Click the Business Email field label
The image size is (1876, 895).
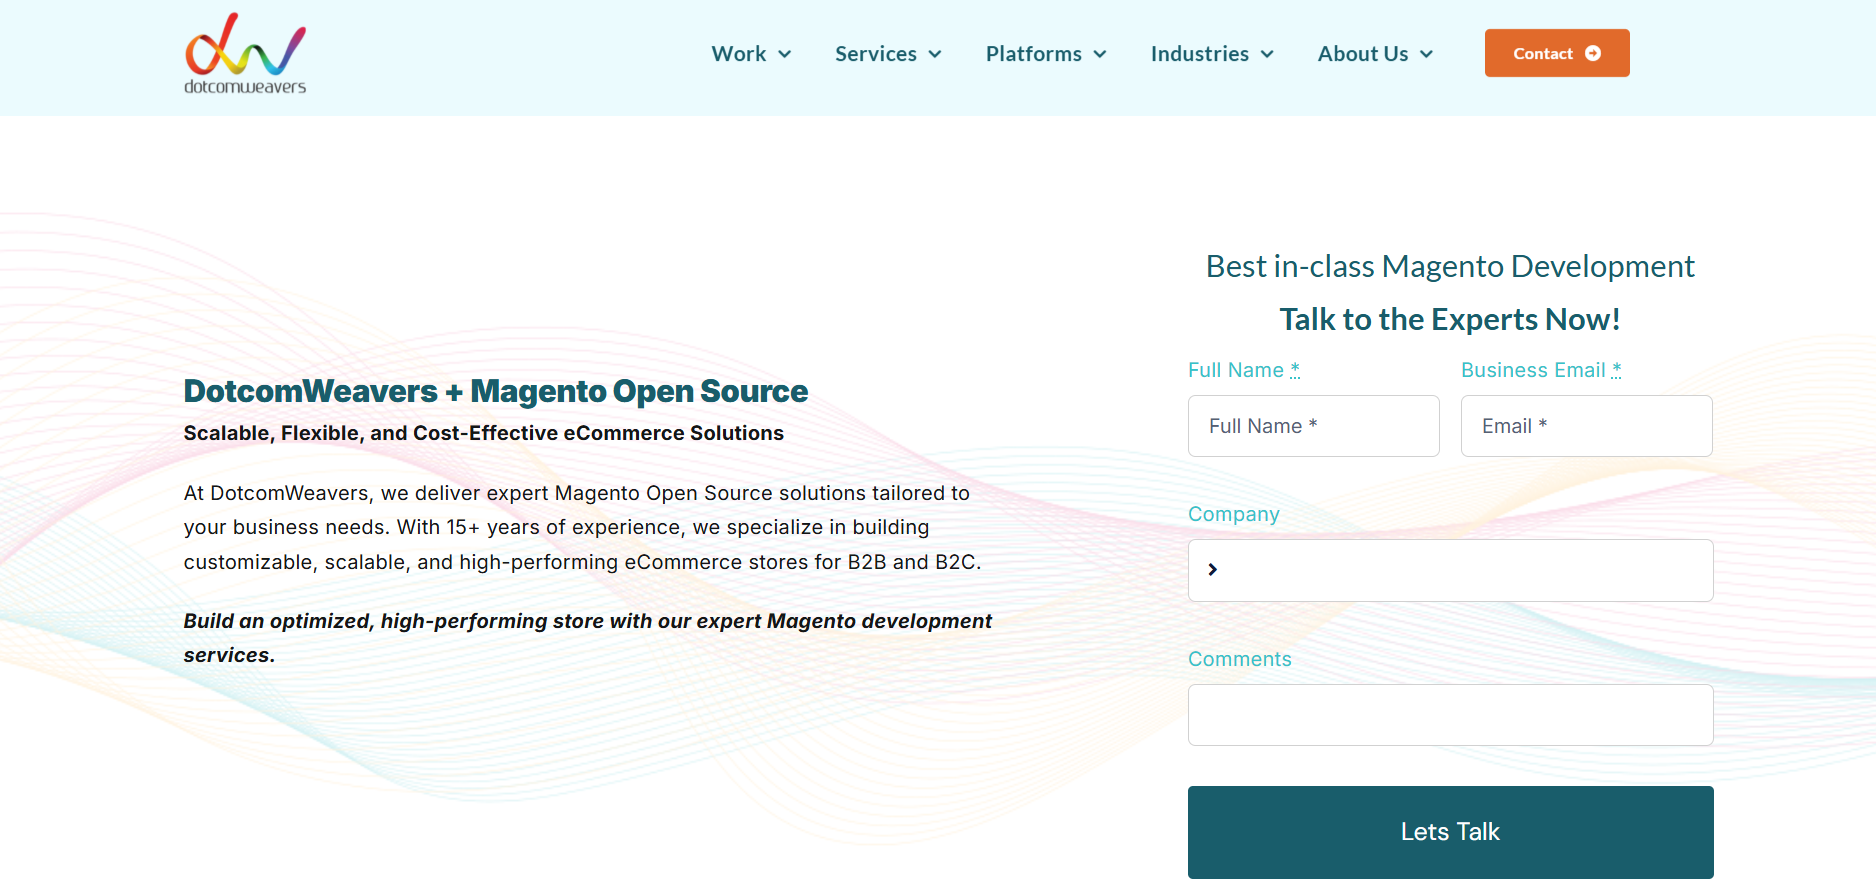point(1532,370)
